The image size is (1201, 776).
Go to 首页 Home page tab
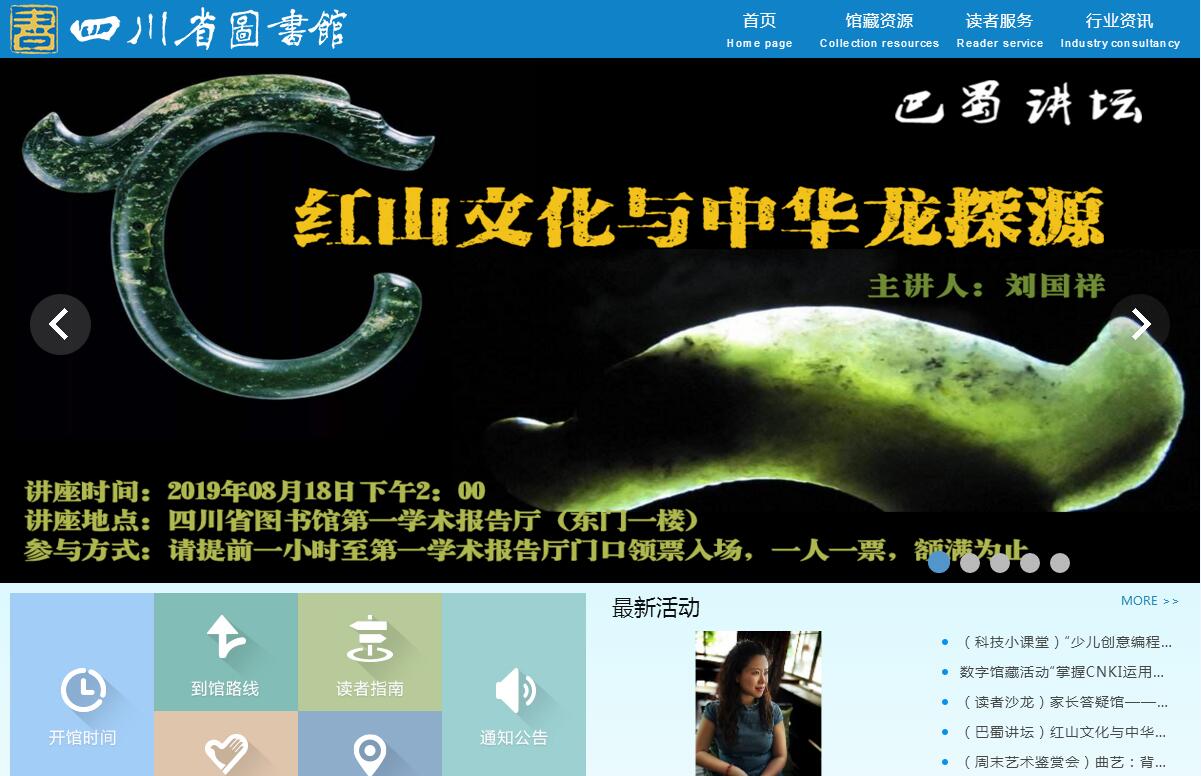click(x=759, y=29)
